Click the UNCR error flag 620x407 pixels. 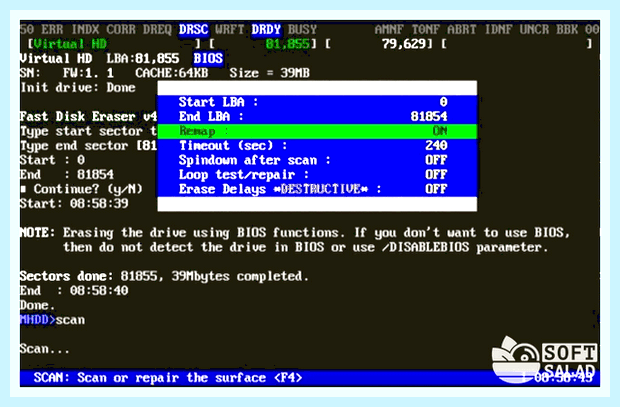(535, 29)
